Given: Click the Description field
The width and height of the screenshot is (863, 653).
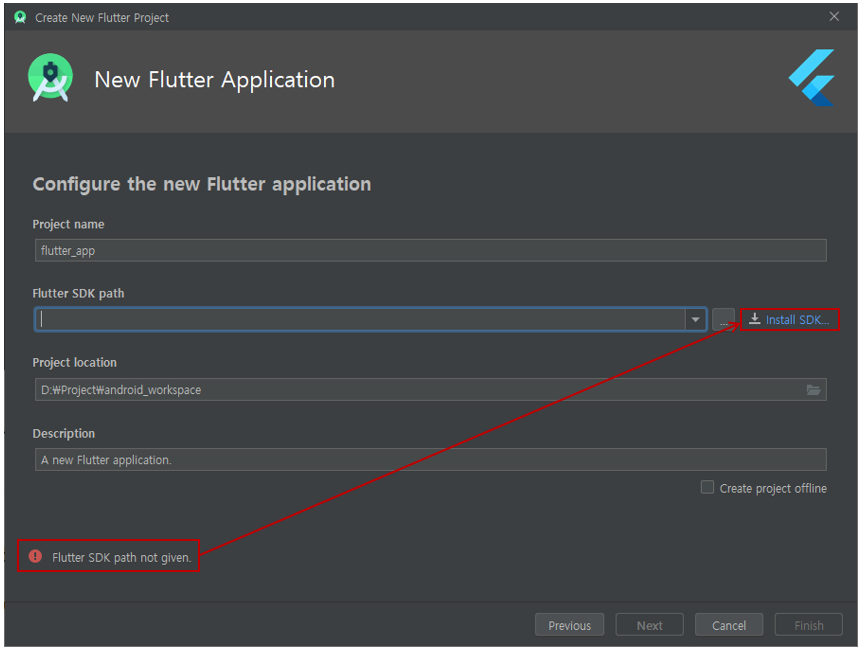Looking at the screenshot, I should click(x=430, y=460).
